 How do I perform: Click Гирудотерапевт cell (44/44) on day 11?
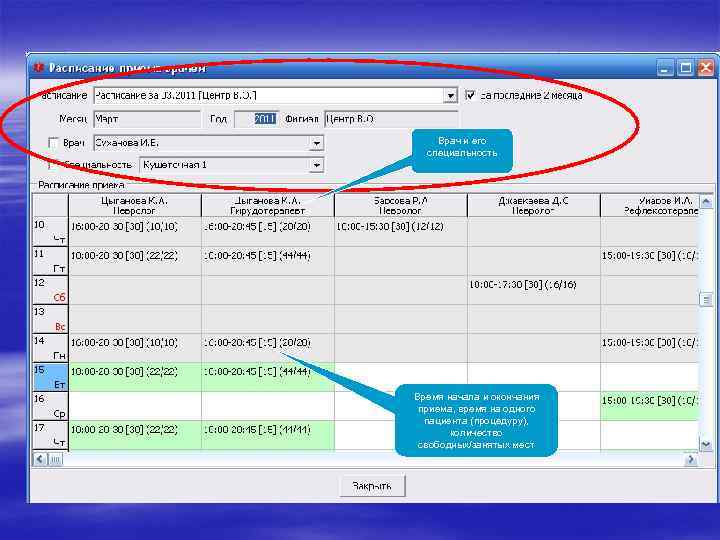[268, 261]
